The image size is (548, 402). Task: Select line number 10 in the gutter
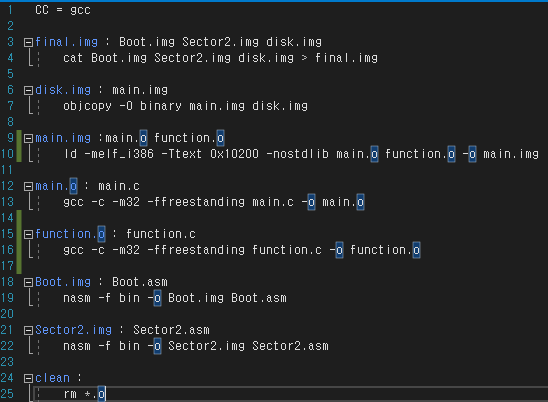7,154
